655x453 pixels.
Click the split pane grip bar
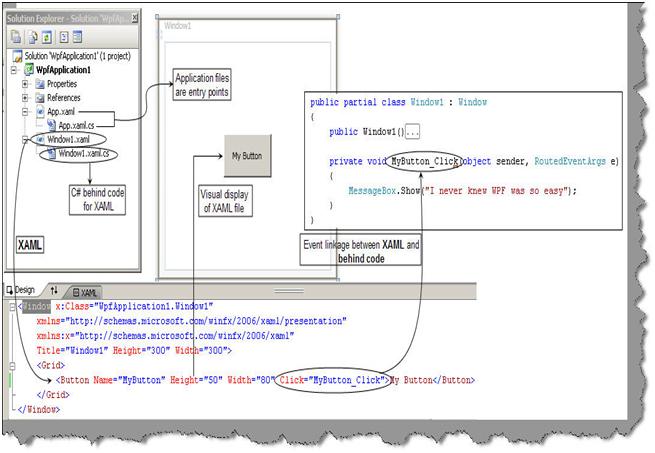pyautogui.click(x=289, y=291)
